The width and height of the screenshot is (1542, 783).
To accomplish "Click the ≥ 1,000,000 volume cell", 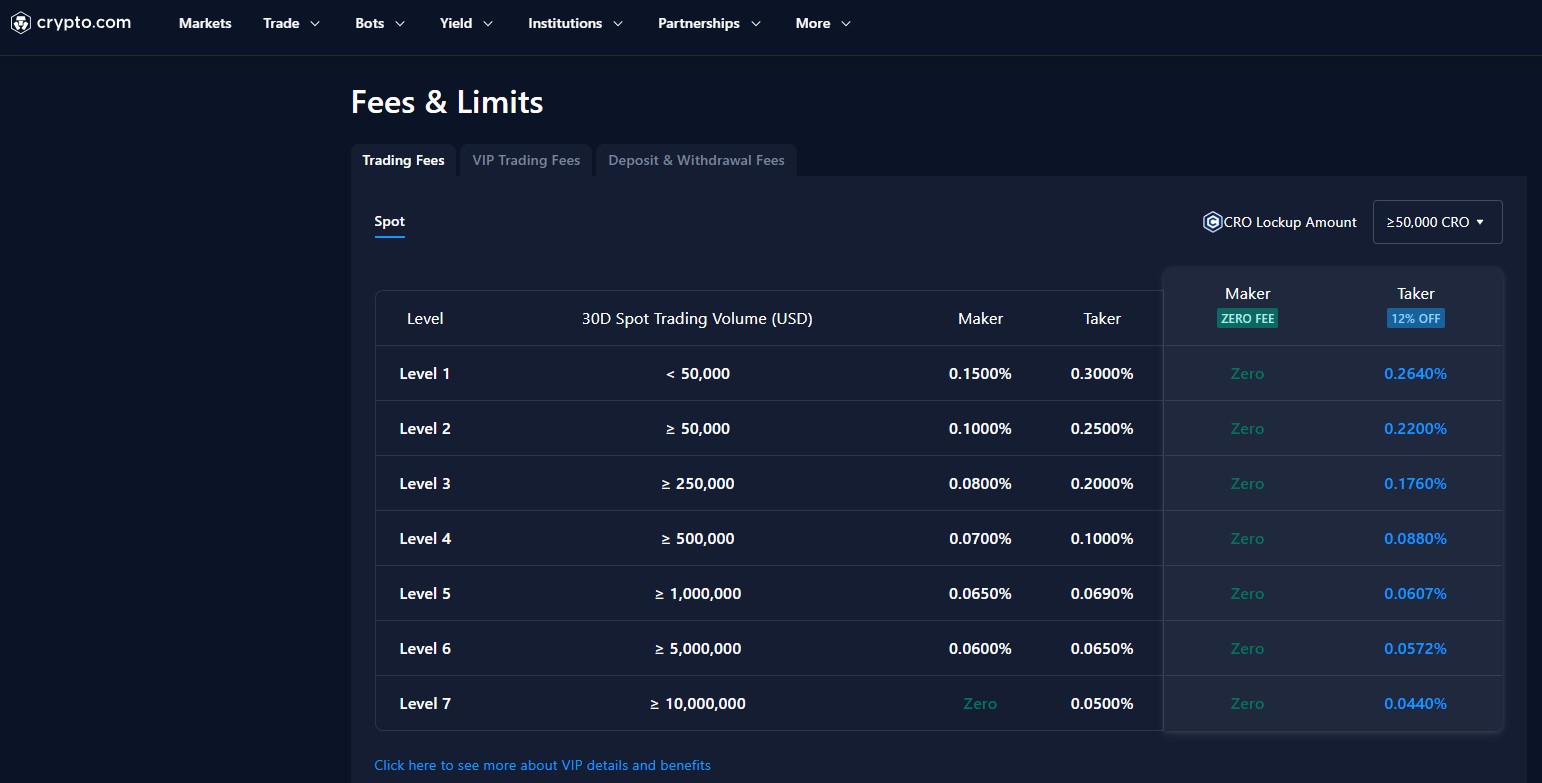I will pyautogui.click(x=698, y=594).
